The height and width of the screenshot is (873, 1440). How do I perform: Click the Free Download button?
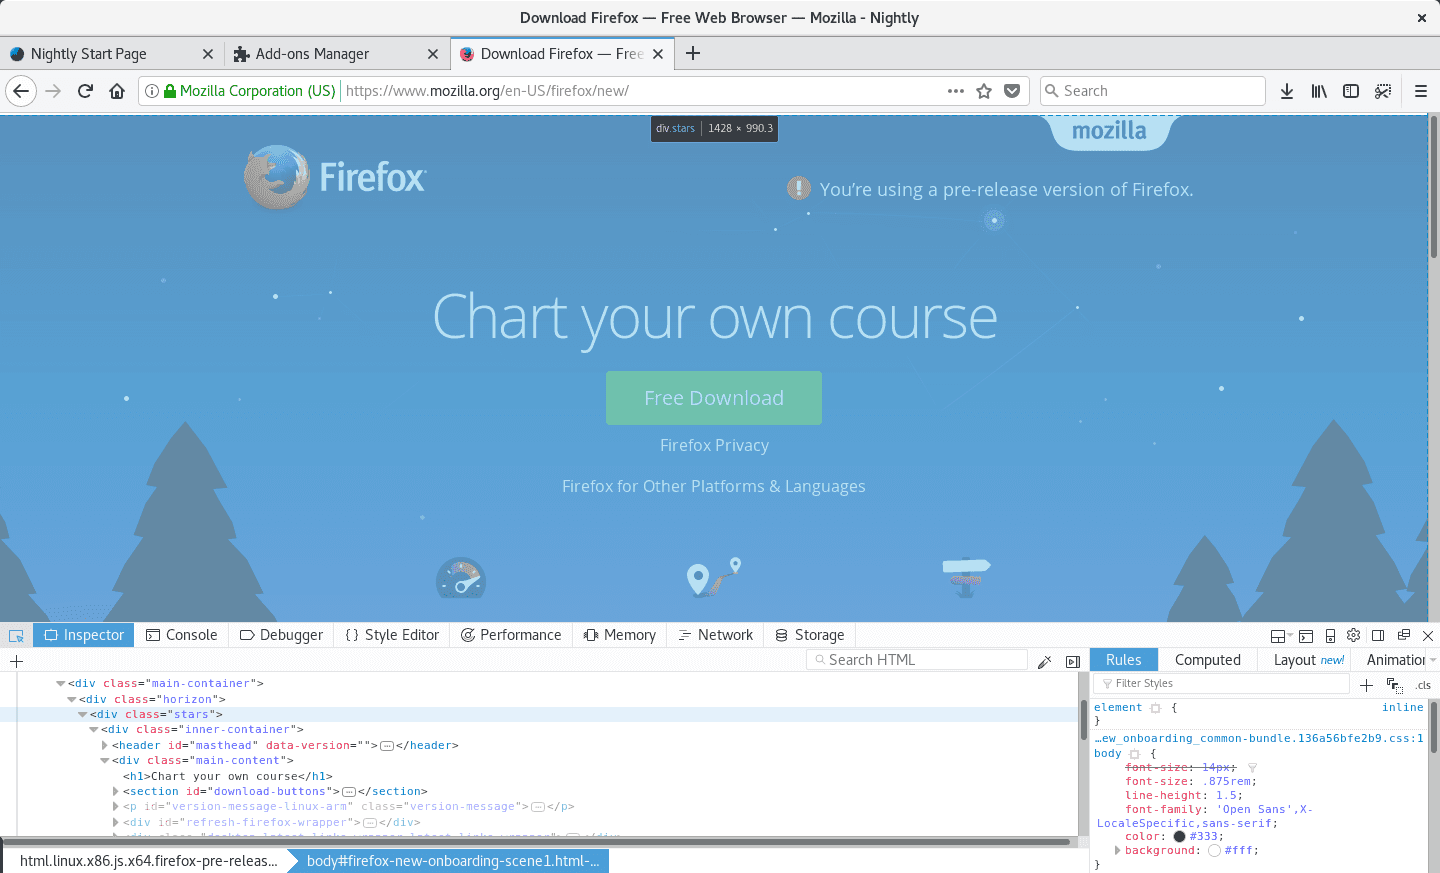coord(714,398)
